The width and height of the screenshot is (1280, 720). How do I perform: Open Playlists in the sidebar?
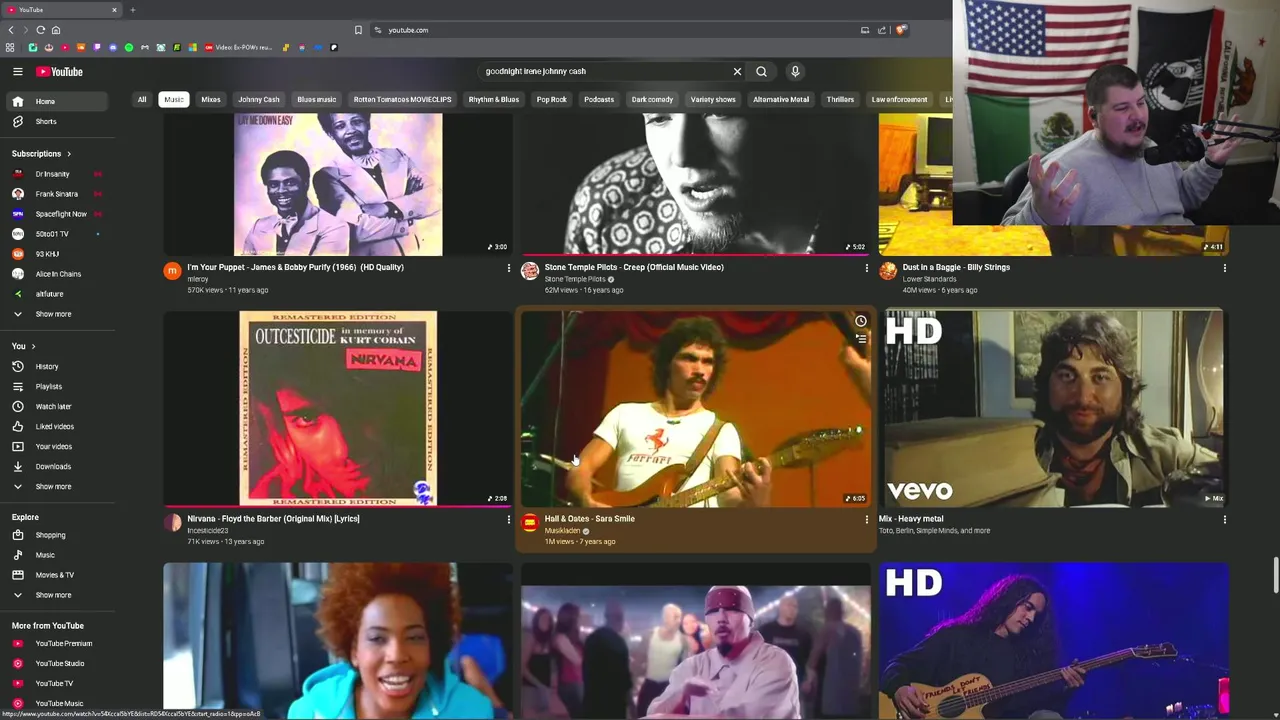tap(58, 386)
